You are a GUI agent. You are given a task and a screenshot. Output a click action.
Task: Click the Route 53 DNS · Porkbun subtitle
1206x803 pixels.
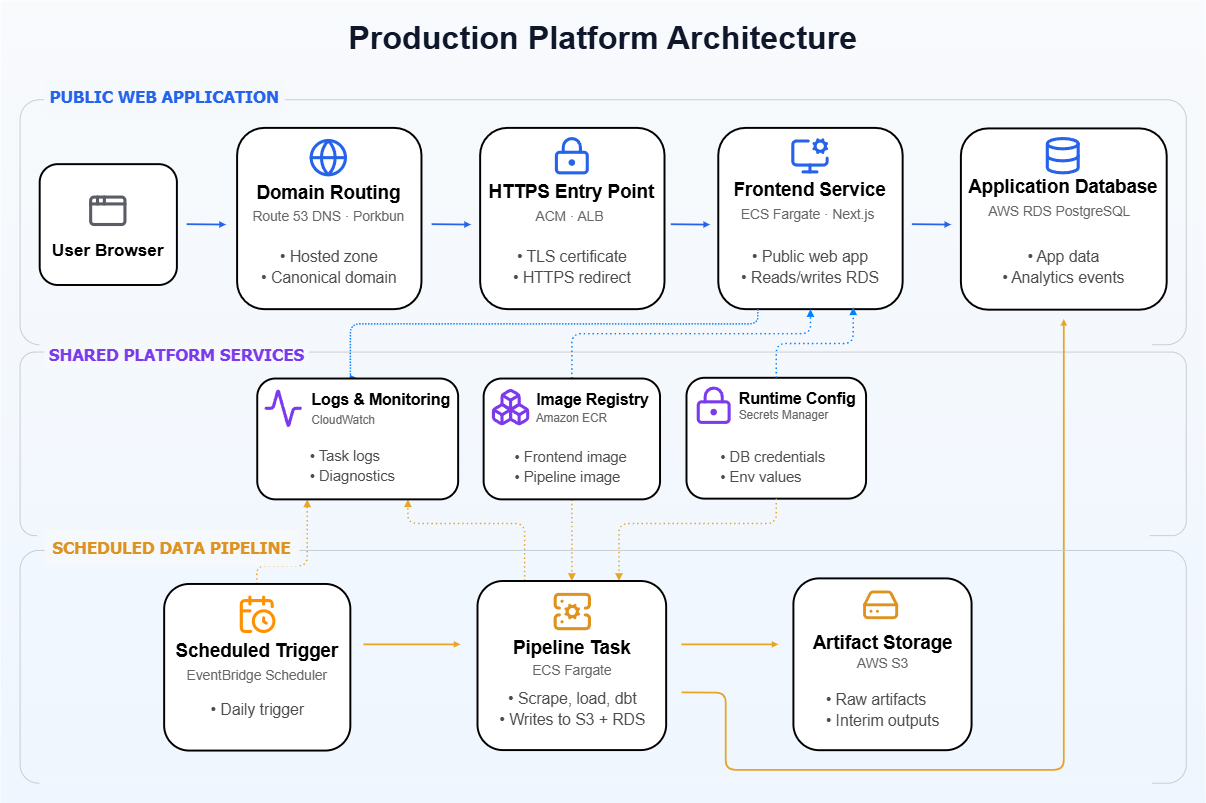tap(328, 216)
